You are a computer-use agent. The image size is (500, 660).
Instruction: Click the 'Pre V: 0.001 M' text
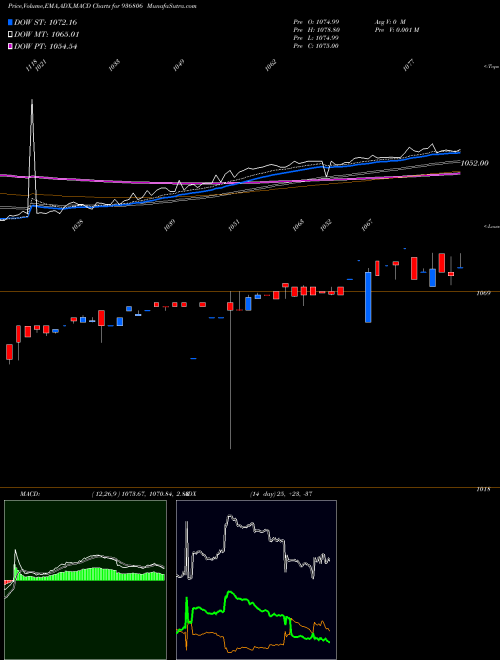click(x=396, y=30)
